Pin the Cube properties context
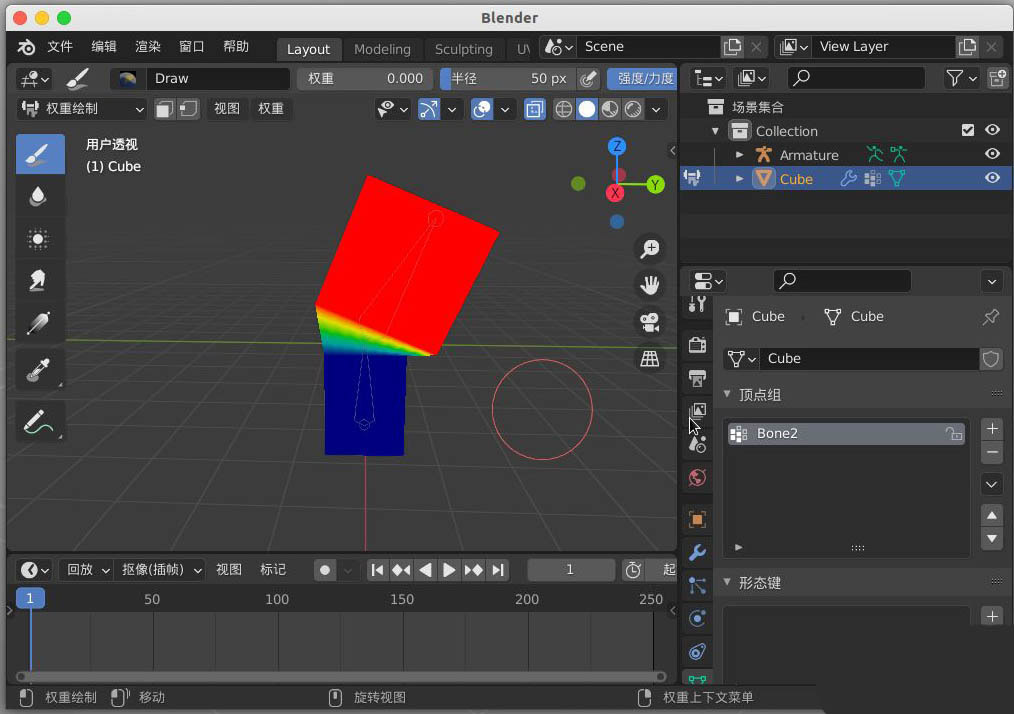 point(990,316)
